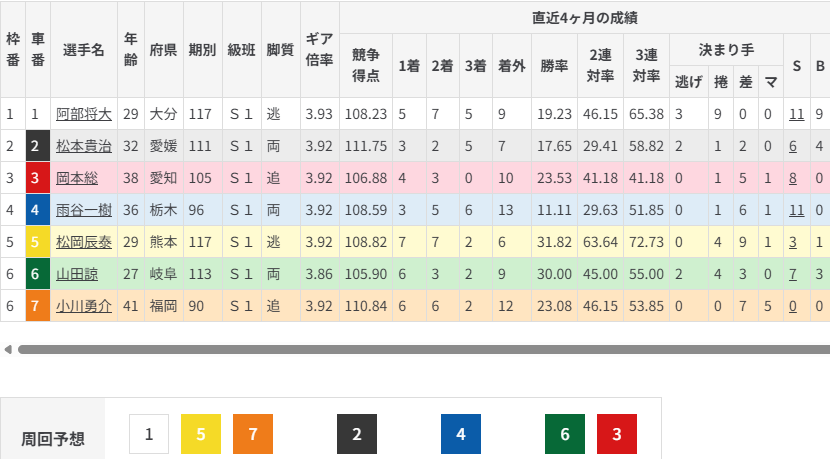
Task: Click the 岡本総 rider name link
Action: (x=76, y=178)
